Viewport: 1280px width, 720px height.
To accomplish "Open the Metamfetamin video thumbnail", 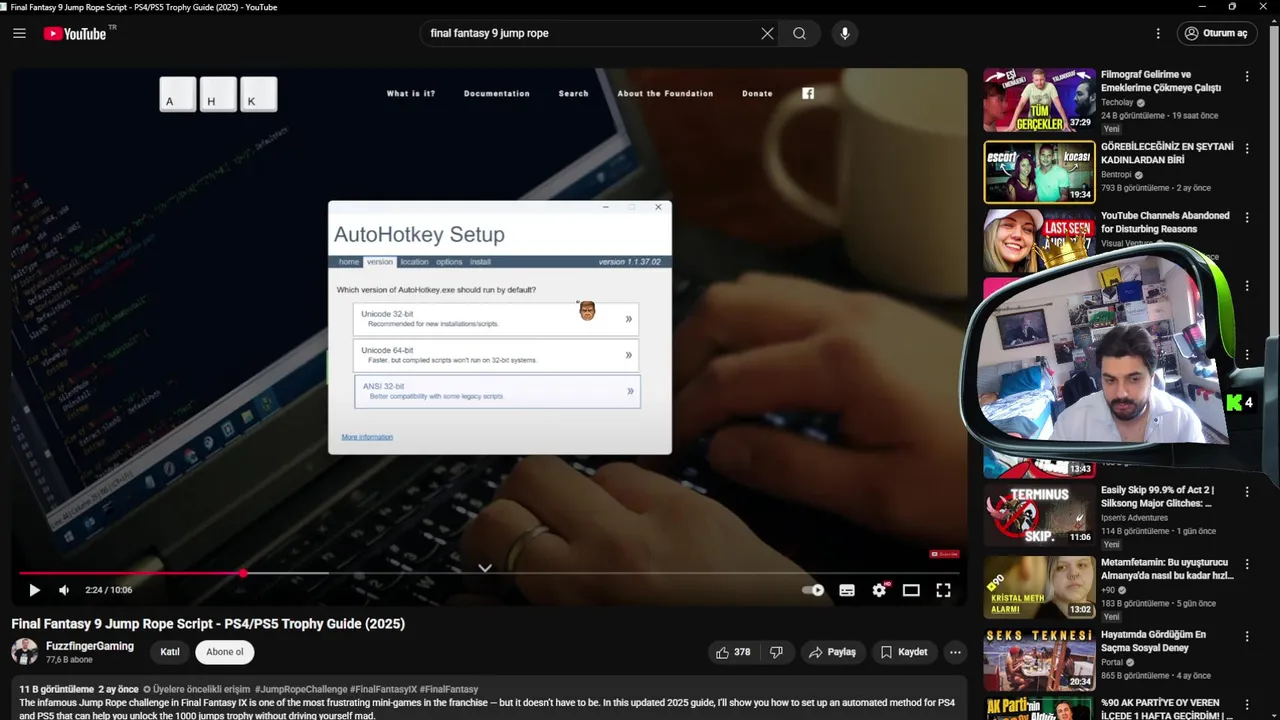I will point(1039,587).
